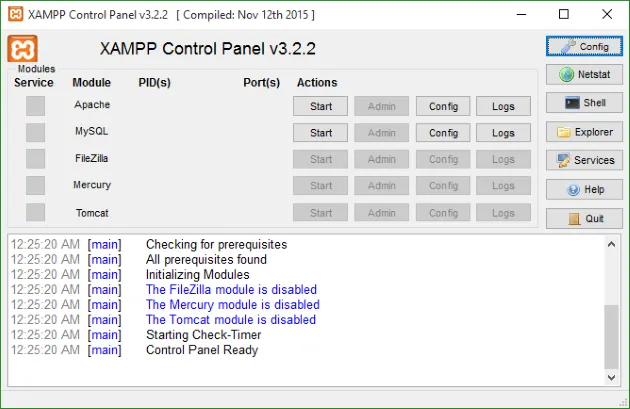
Task: Click the Mercury Config button
Action: coord(443,186)
